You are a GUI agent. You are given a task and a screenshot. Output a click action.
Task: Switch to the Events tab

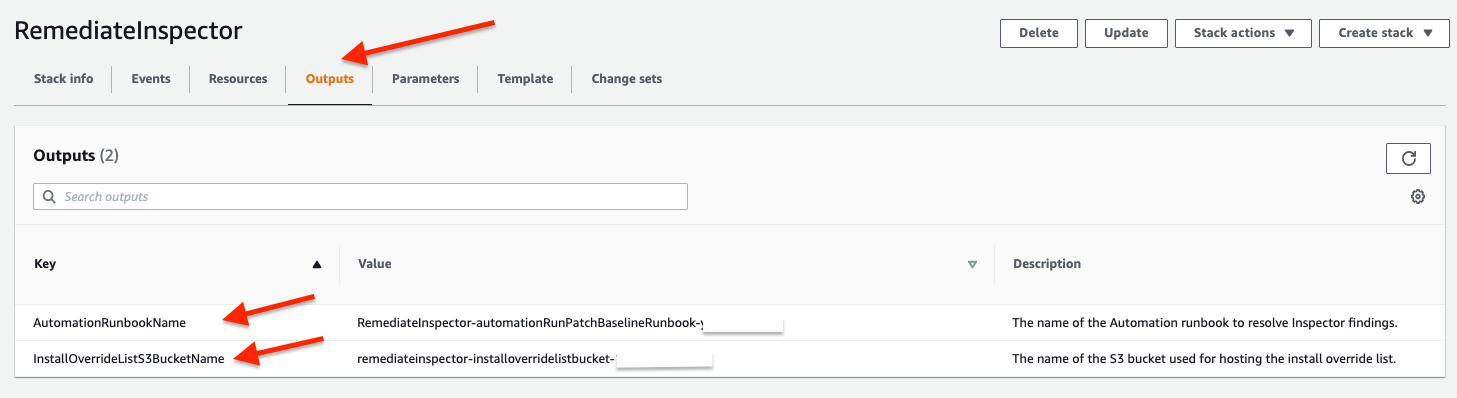[151, 79]
